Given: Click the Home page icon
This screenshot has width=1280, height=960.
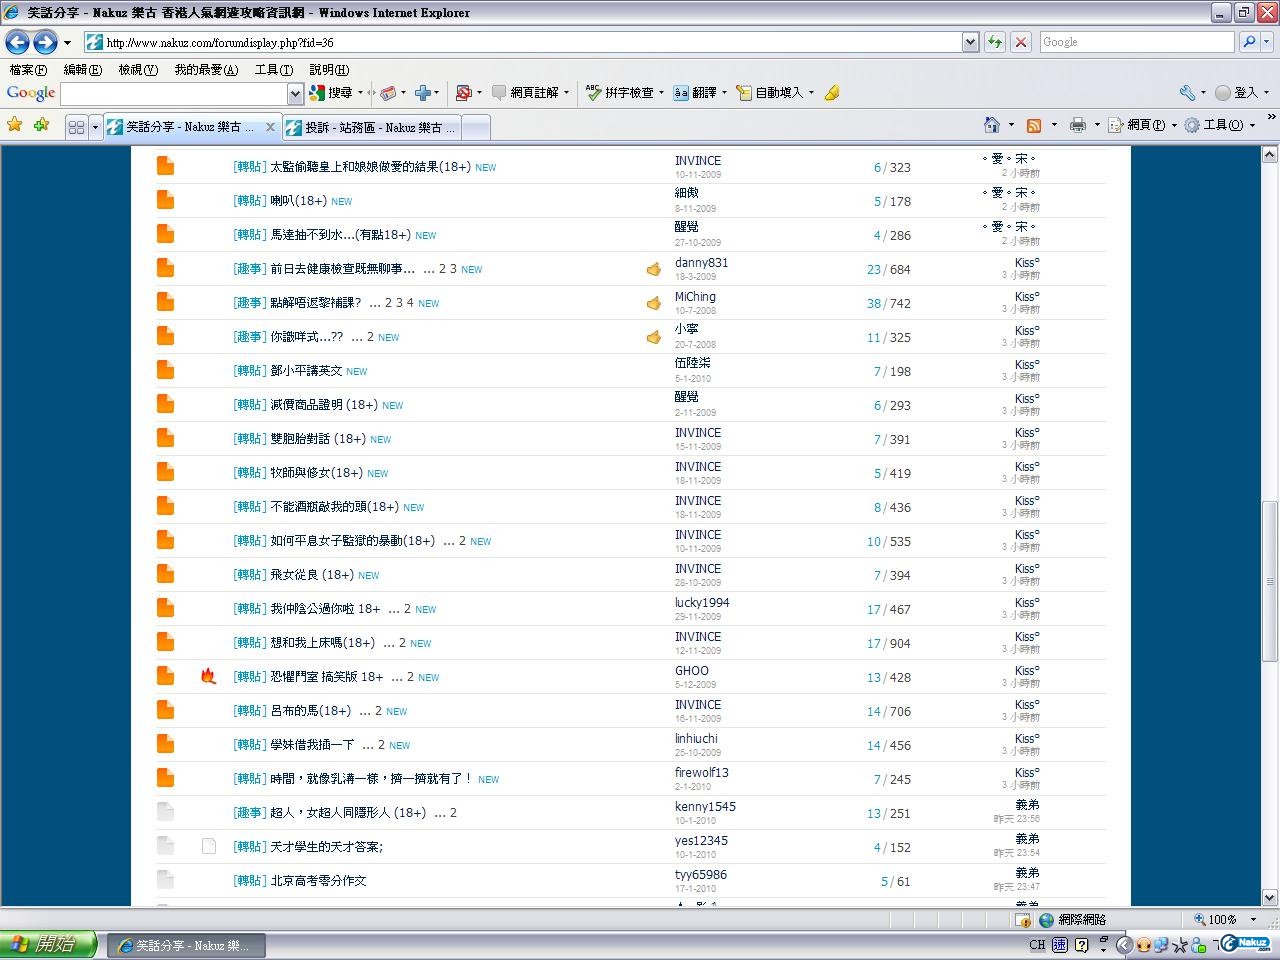Looking at the screenshot, I should (x=992, y=125).
